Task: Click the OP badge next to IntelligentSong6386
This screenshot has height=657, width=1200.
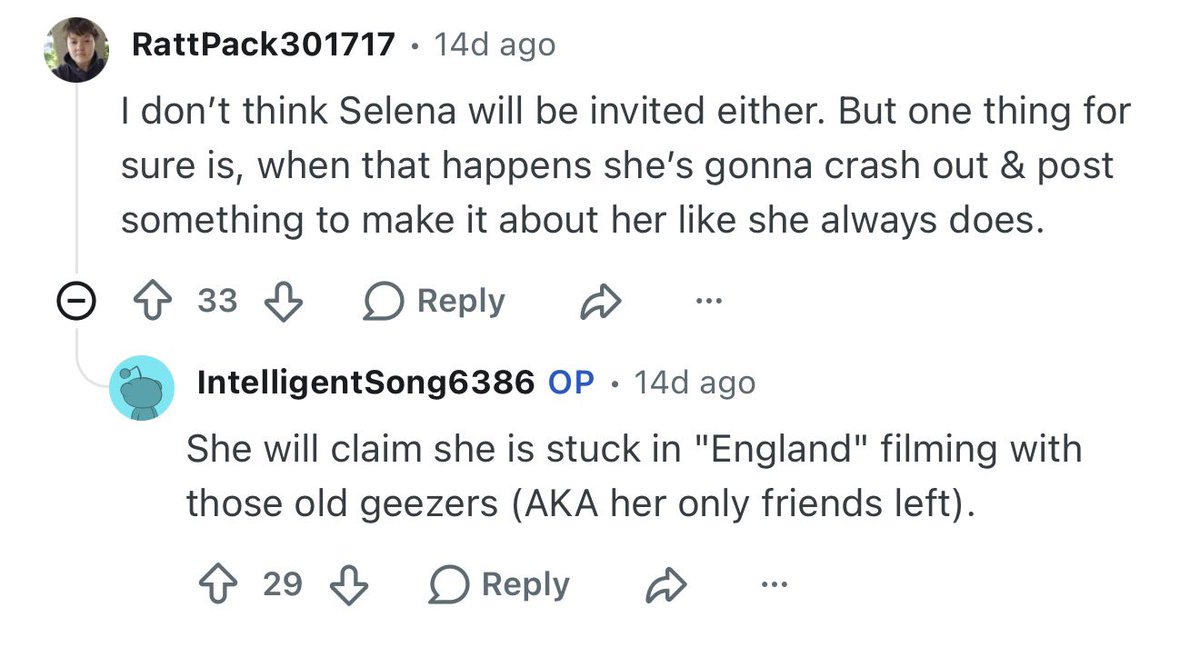Action: pos(572,383)
